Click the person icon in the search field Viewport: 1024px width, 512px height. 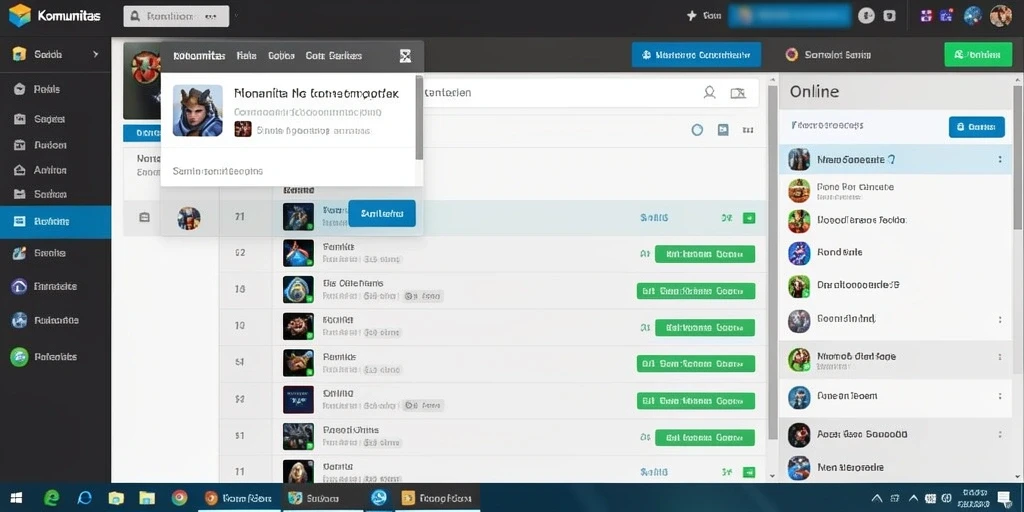click(709, 93)
